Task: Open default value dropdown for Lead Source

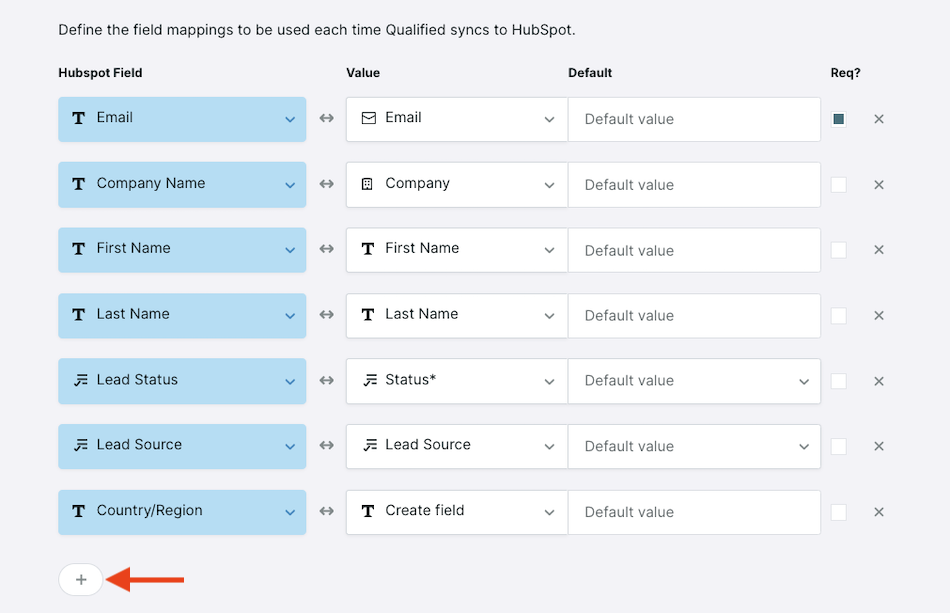Action: (694, 446)
